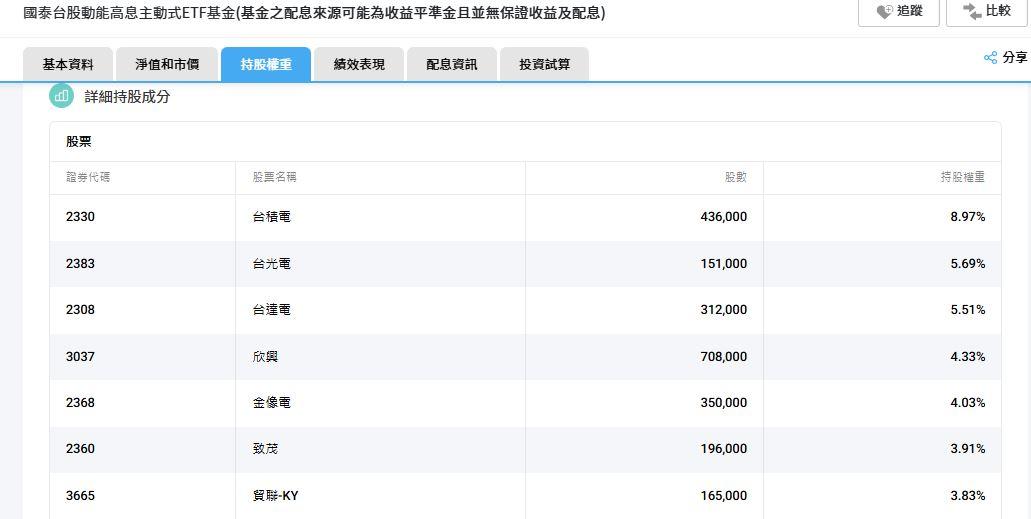Image resolution: width=1031 pixels, height=519 pixels.
Task: Click weight 3.83%
Action: click(x=968, y=496)
